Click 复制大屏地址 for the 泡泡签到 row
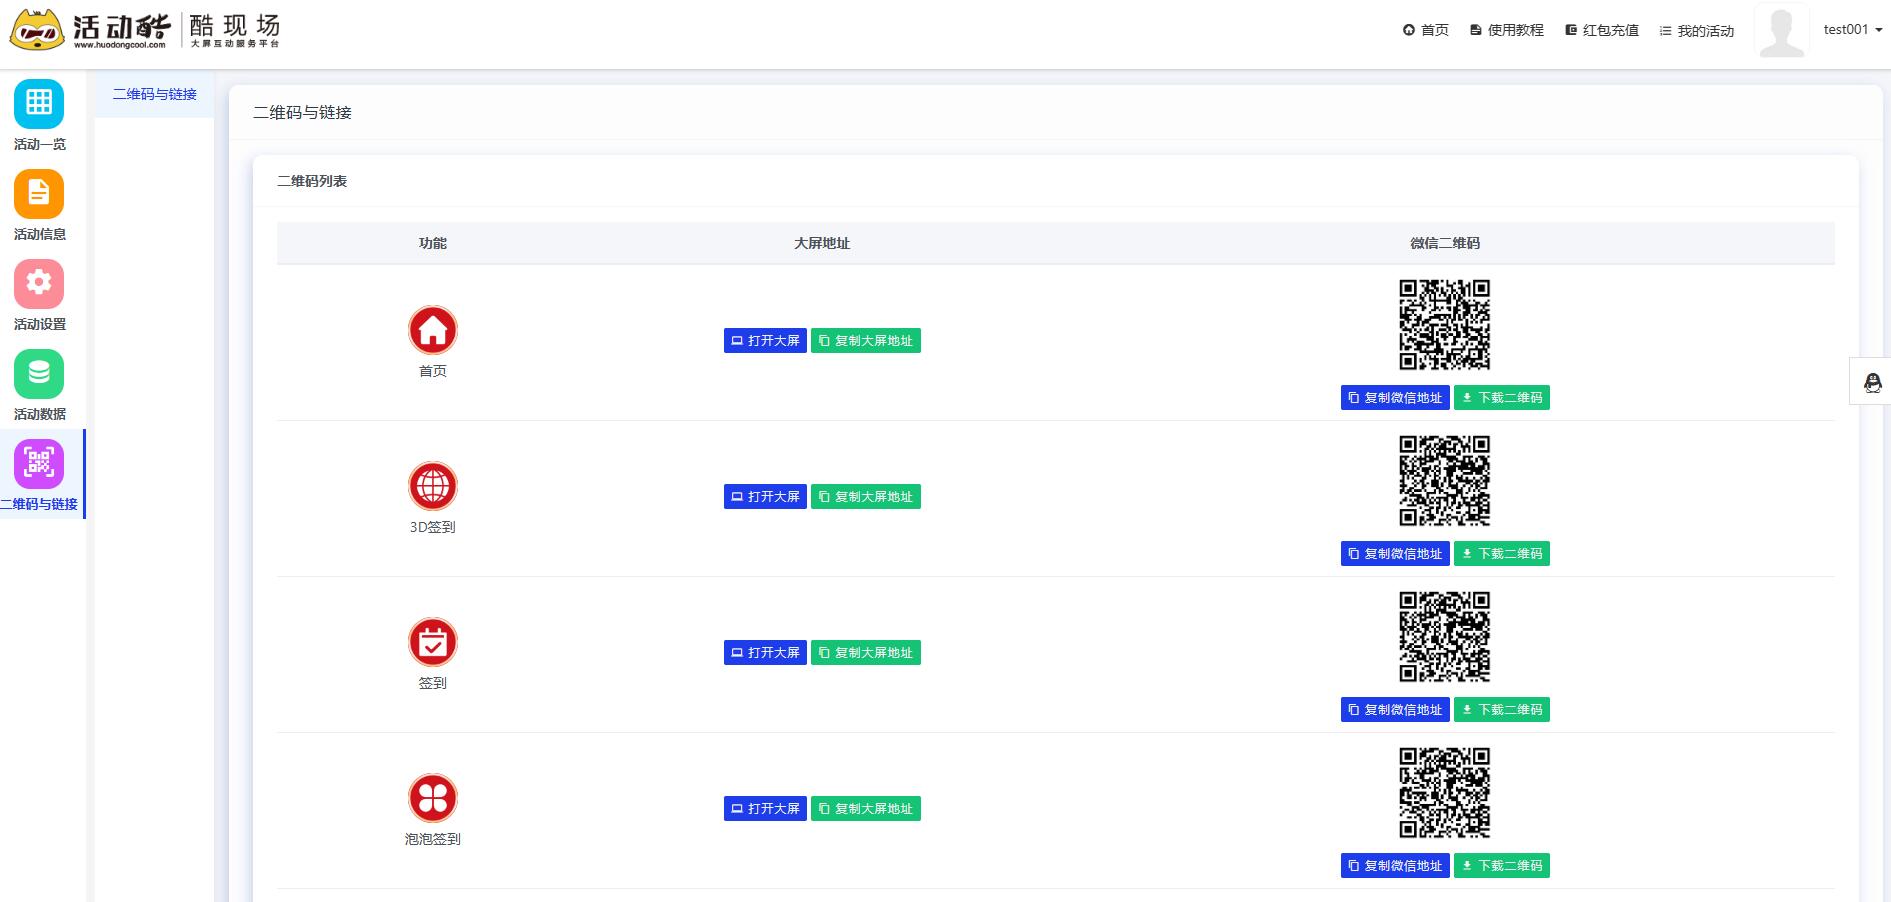 (866, 809)
